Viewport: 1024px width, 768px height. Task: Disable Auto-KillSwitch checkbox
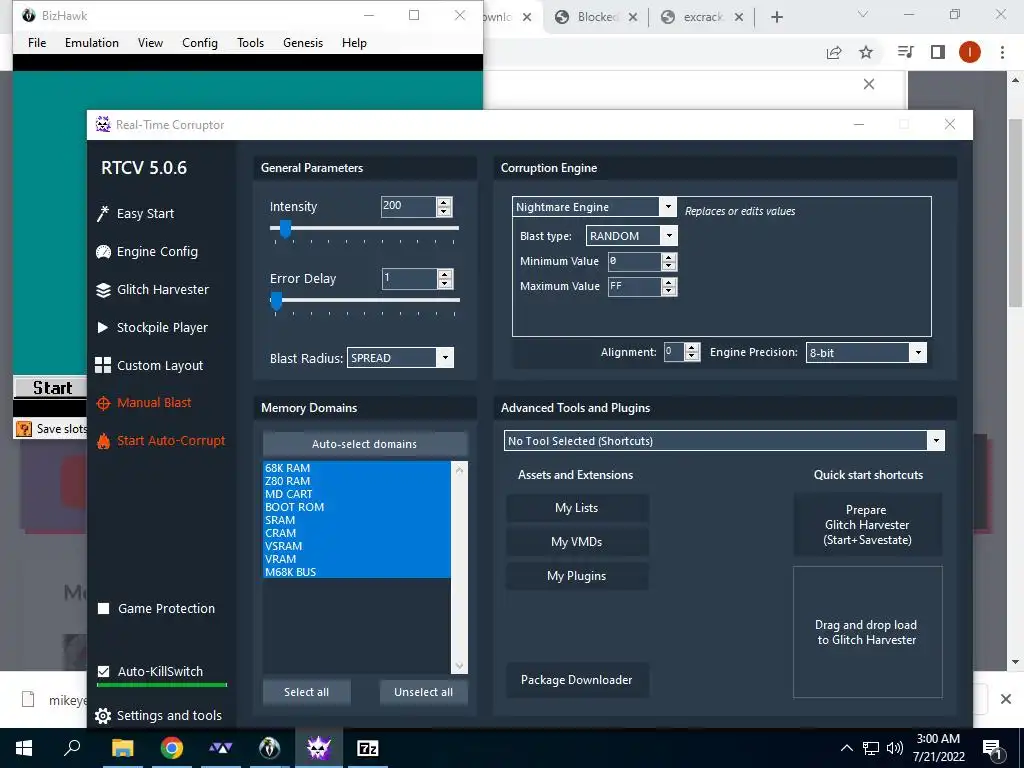(103, 671)
